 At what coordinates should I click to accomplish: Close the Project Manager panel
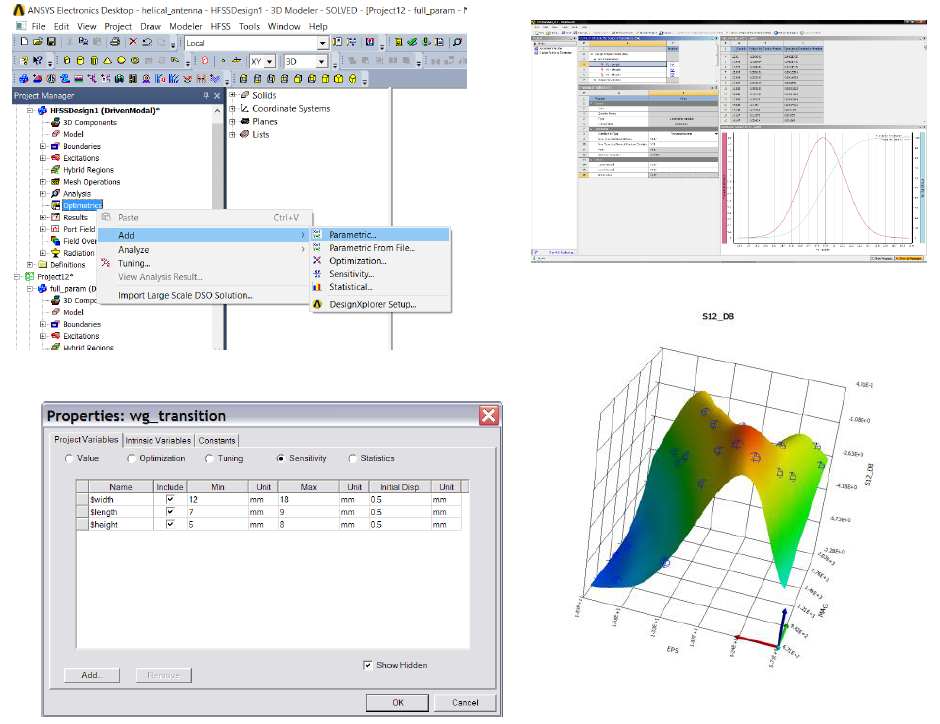(x=217, y=95)
